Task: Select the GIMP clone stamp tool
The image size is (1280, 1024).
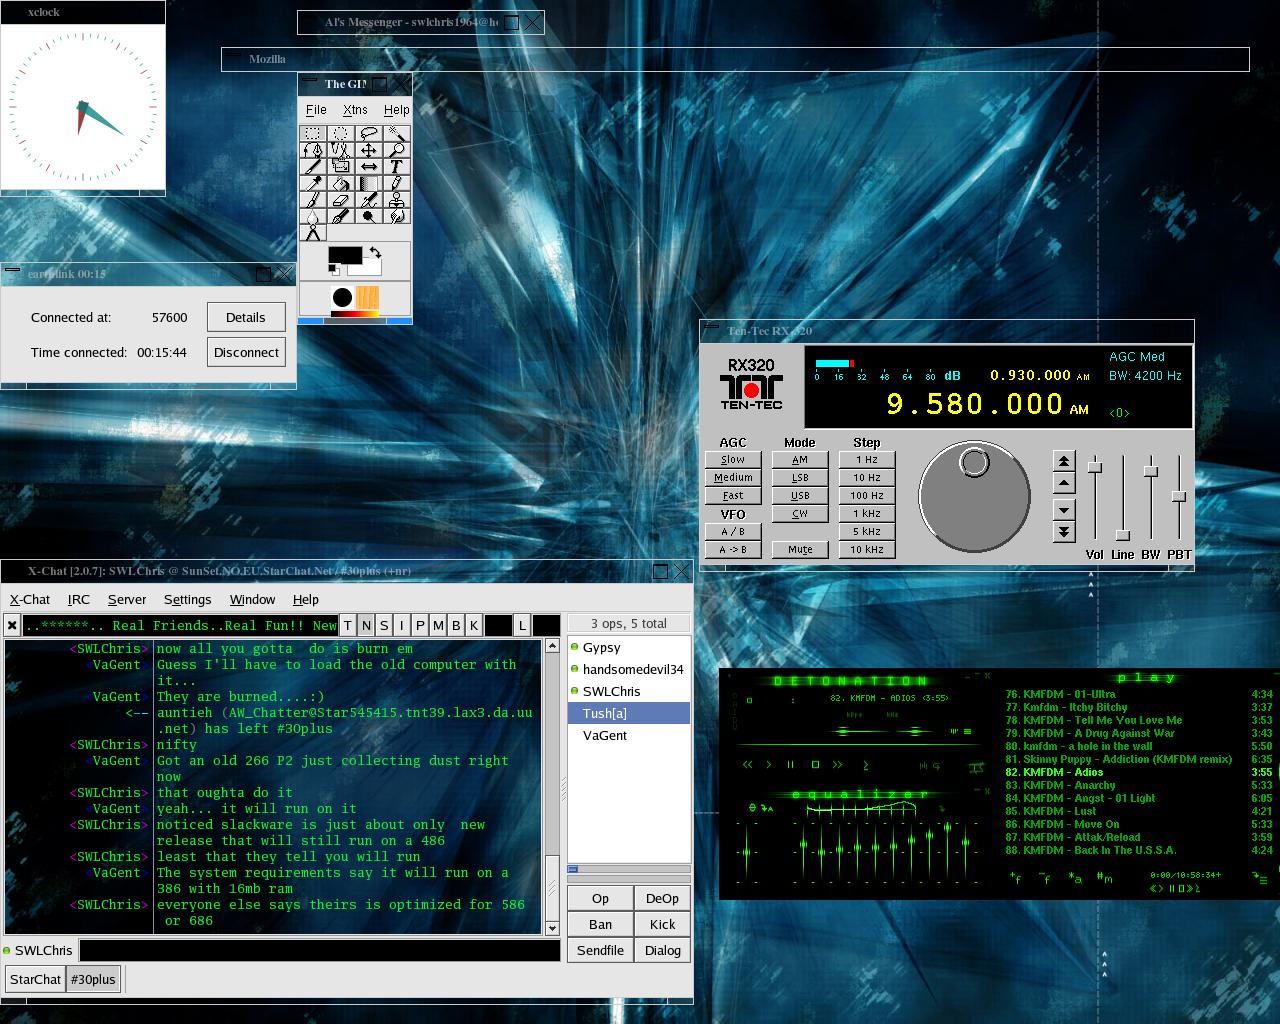Action: [x=397, y=200]
